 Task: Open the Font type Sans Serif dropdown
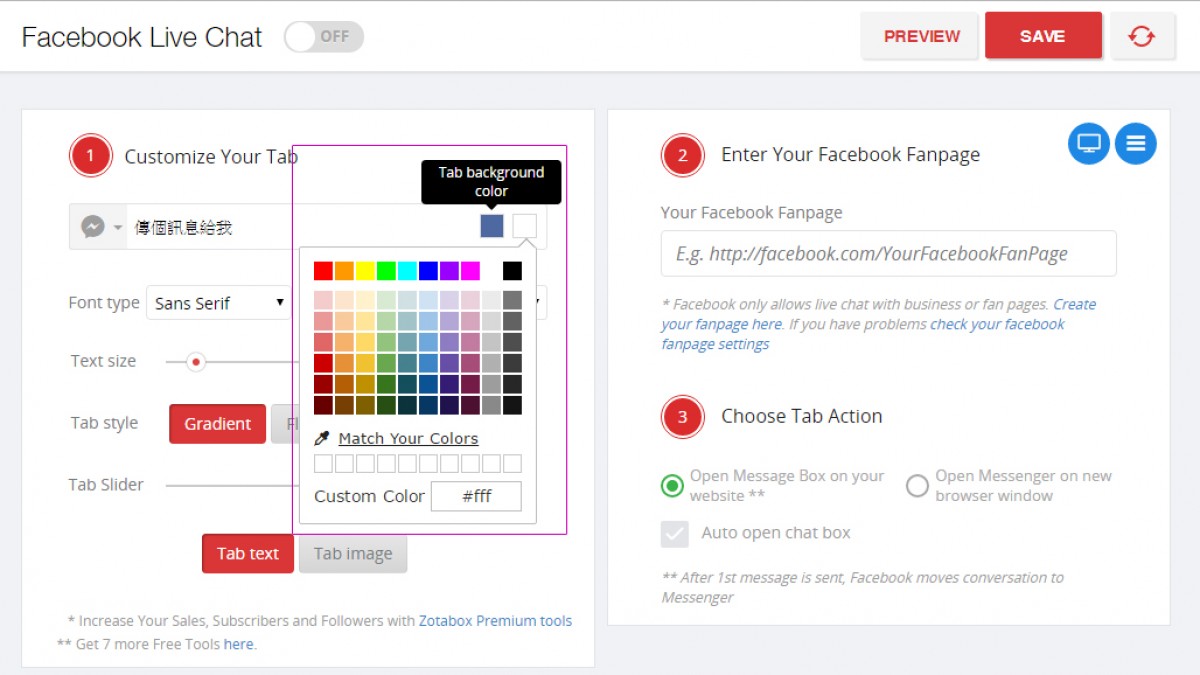219,303
